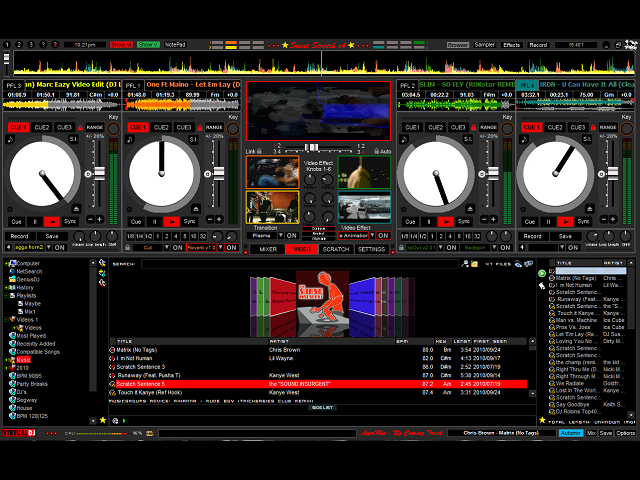Collapse the Playlists tree node
Screen dimensions: 640x480
(x=7, y=296)
